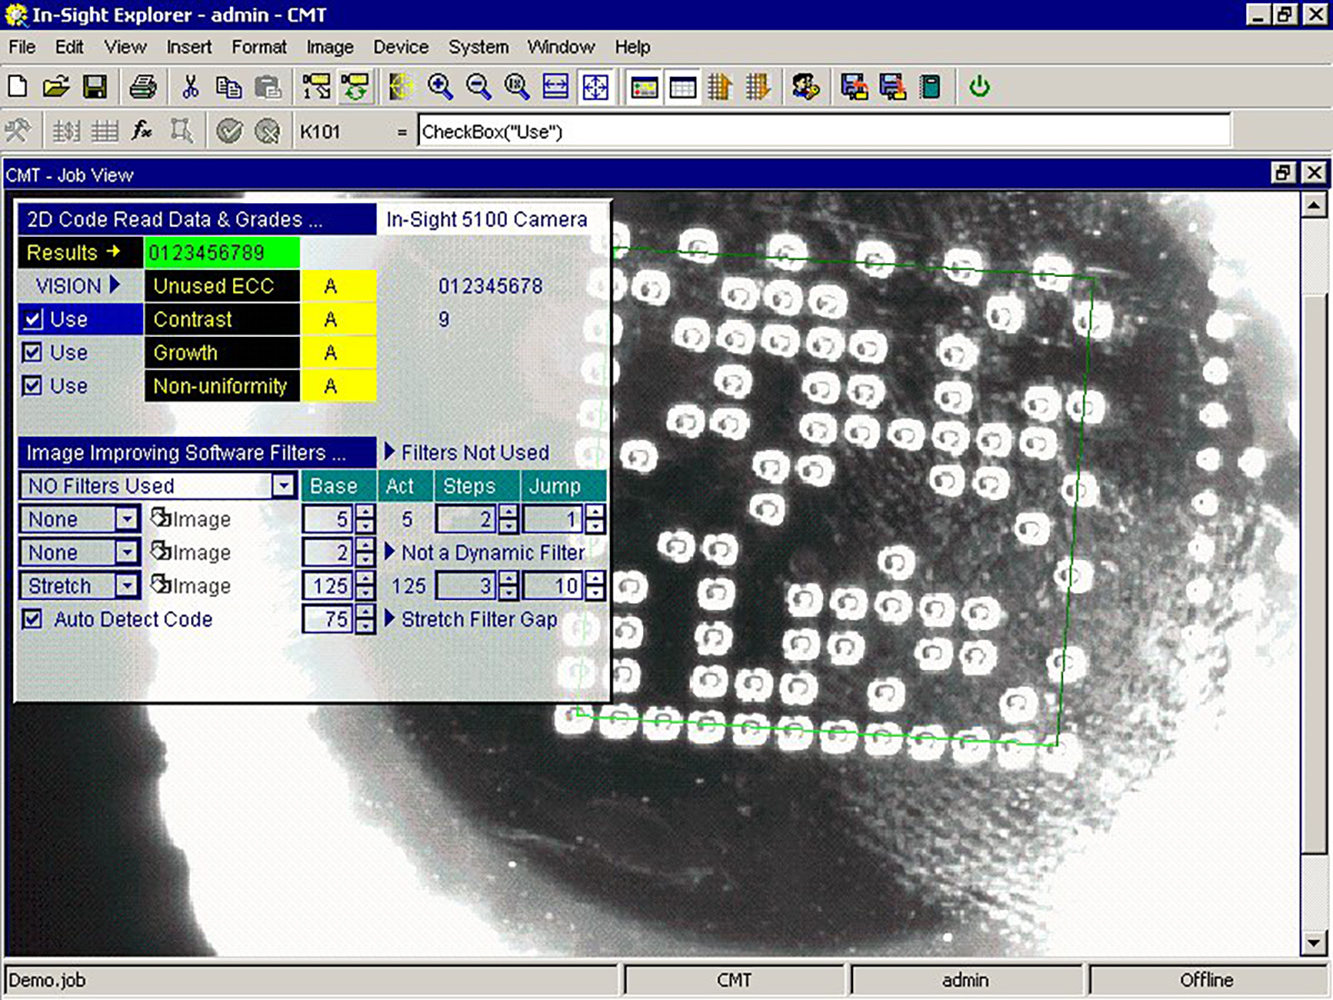Click formula bar containing CheckBox("Use")
This screenshot has width=1333, height=1000.
point(824,131)
